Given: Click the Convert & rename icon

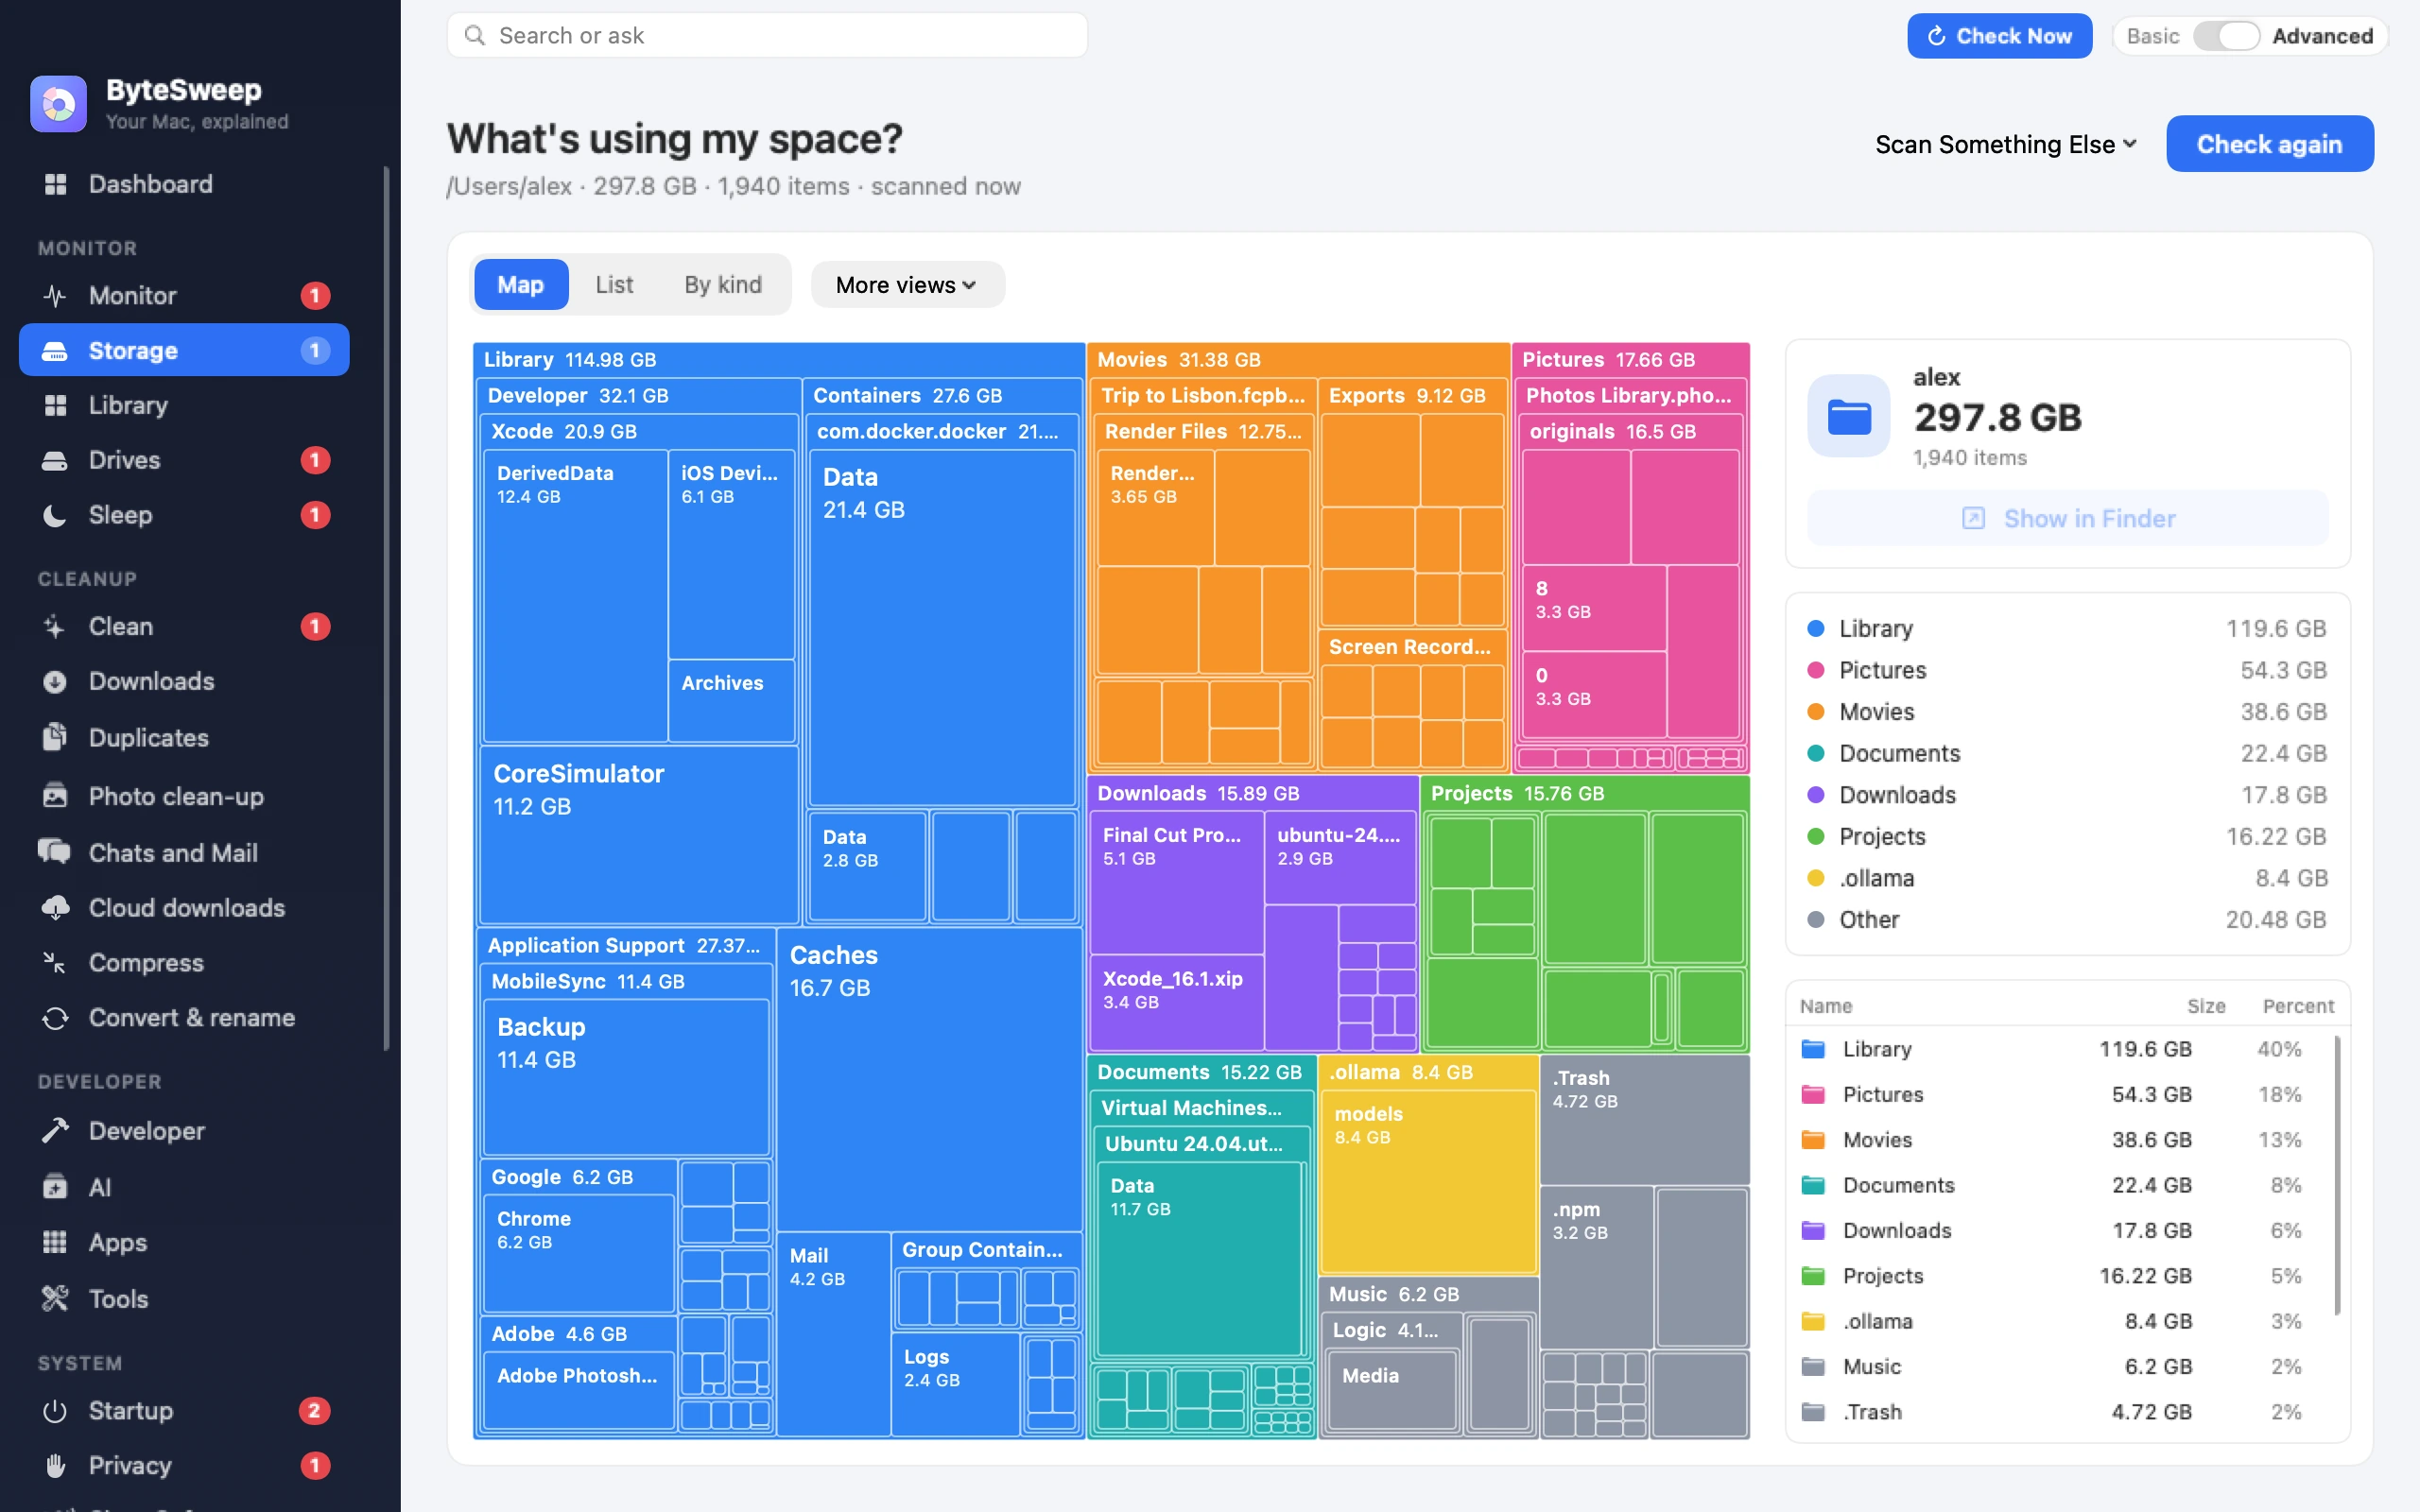Looking at the screenshot, I should coord(55,1017).
